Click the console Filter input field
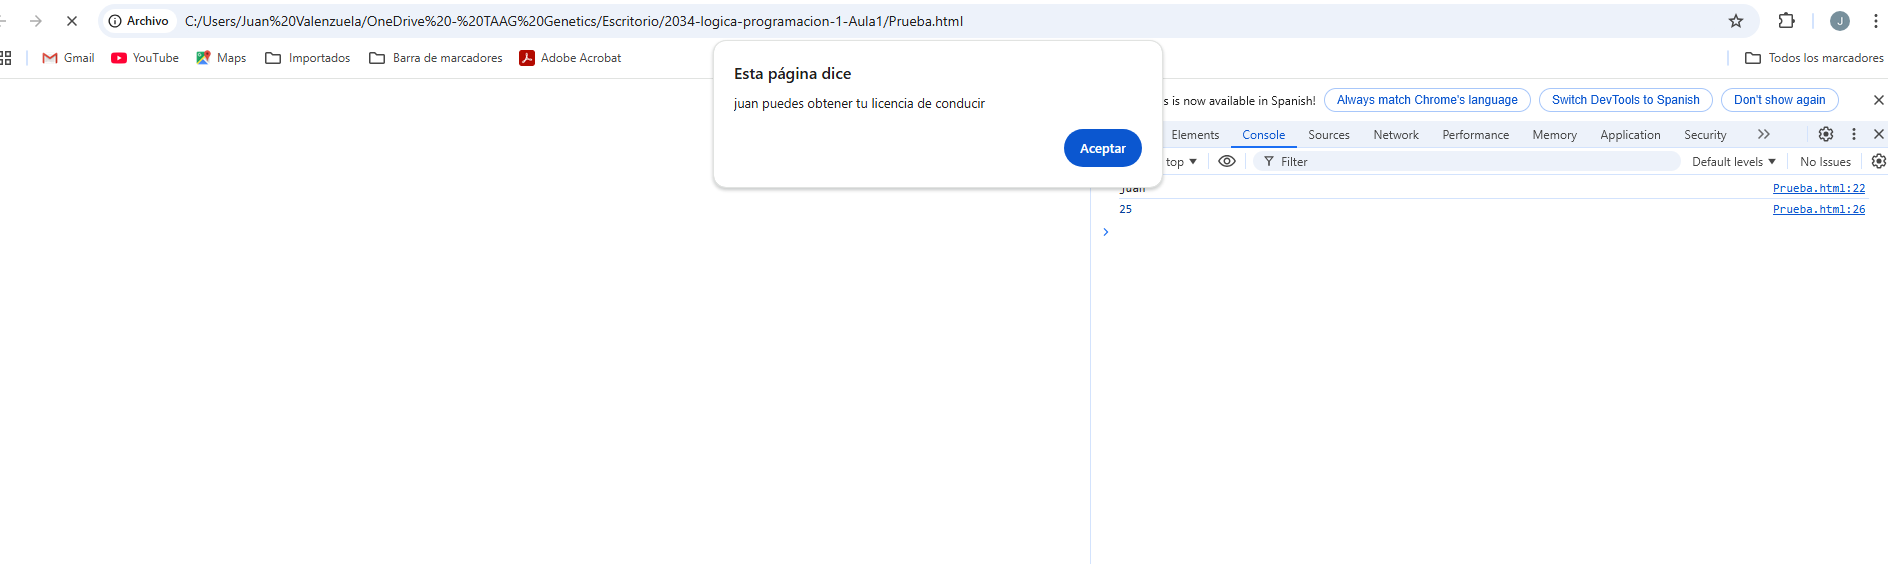This screenshot has height=564, width=1888. pos(1467,162)
